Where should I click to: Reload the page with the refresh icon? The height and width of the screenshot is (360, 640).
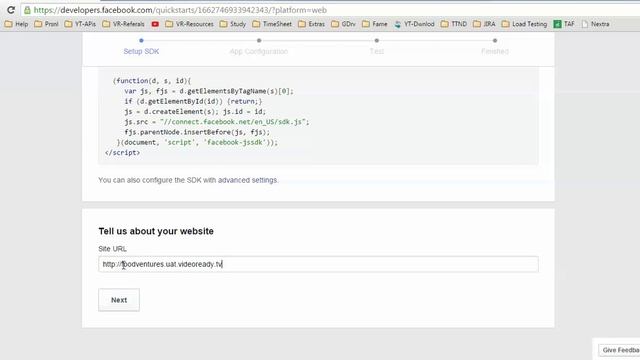coord(11,10)
